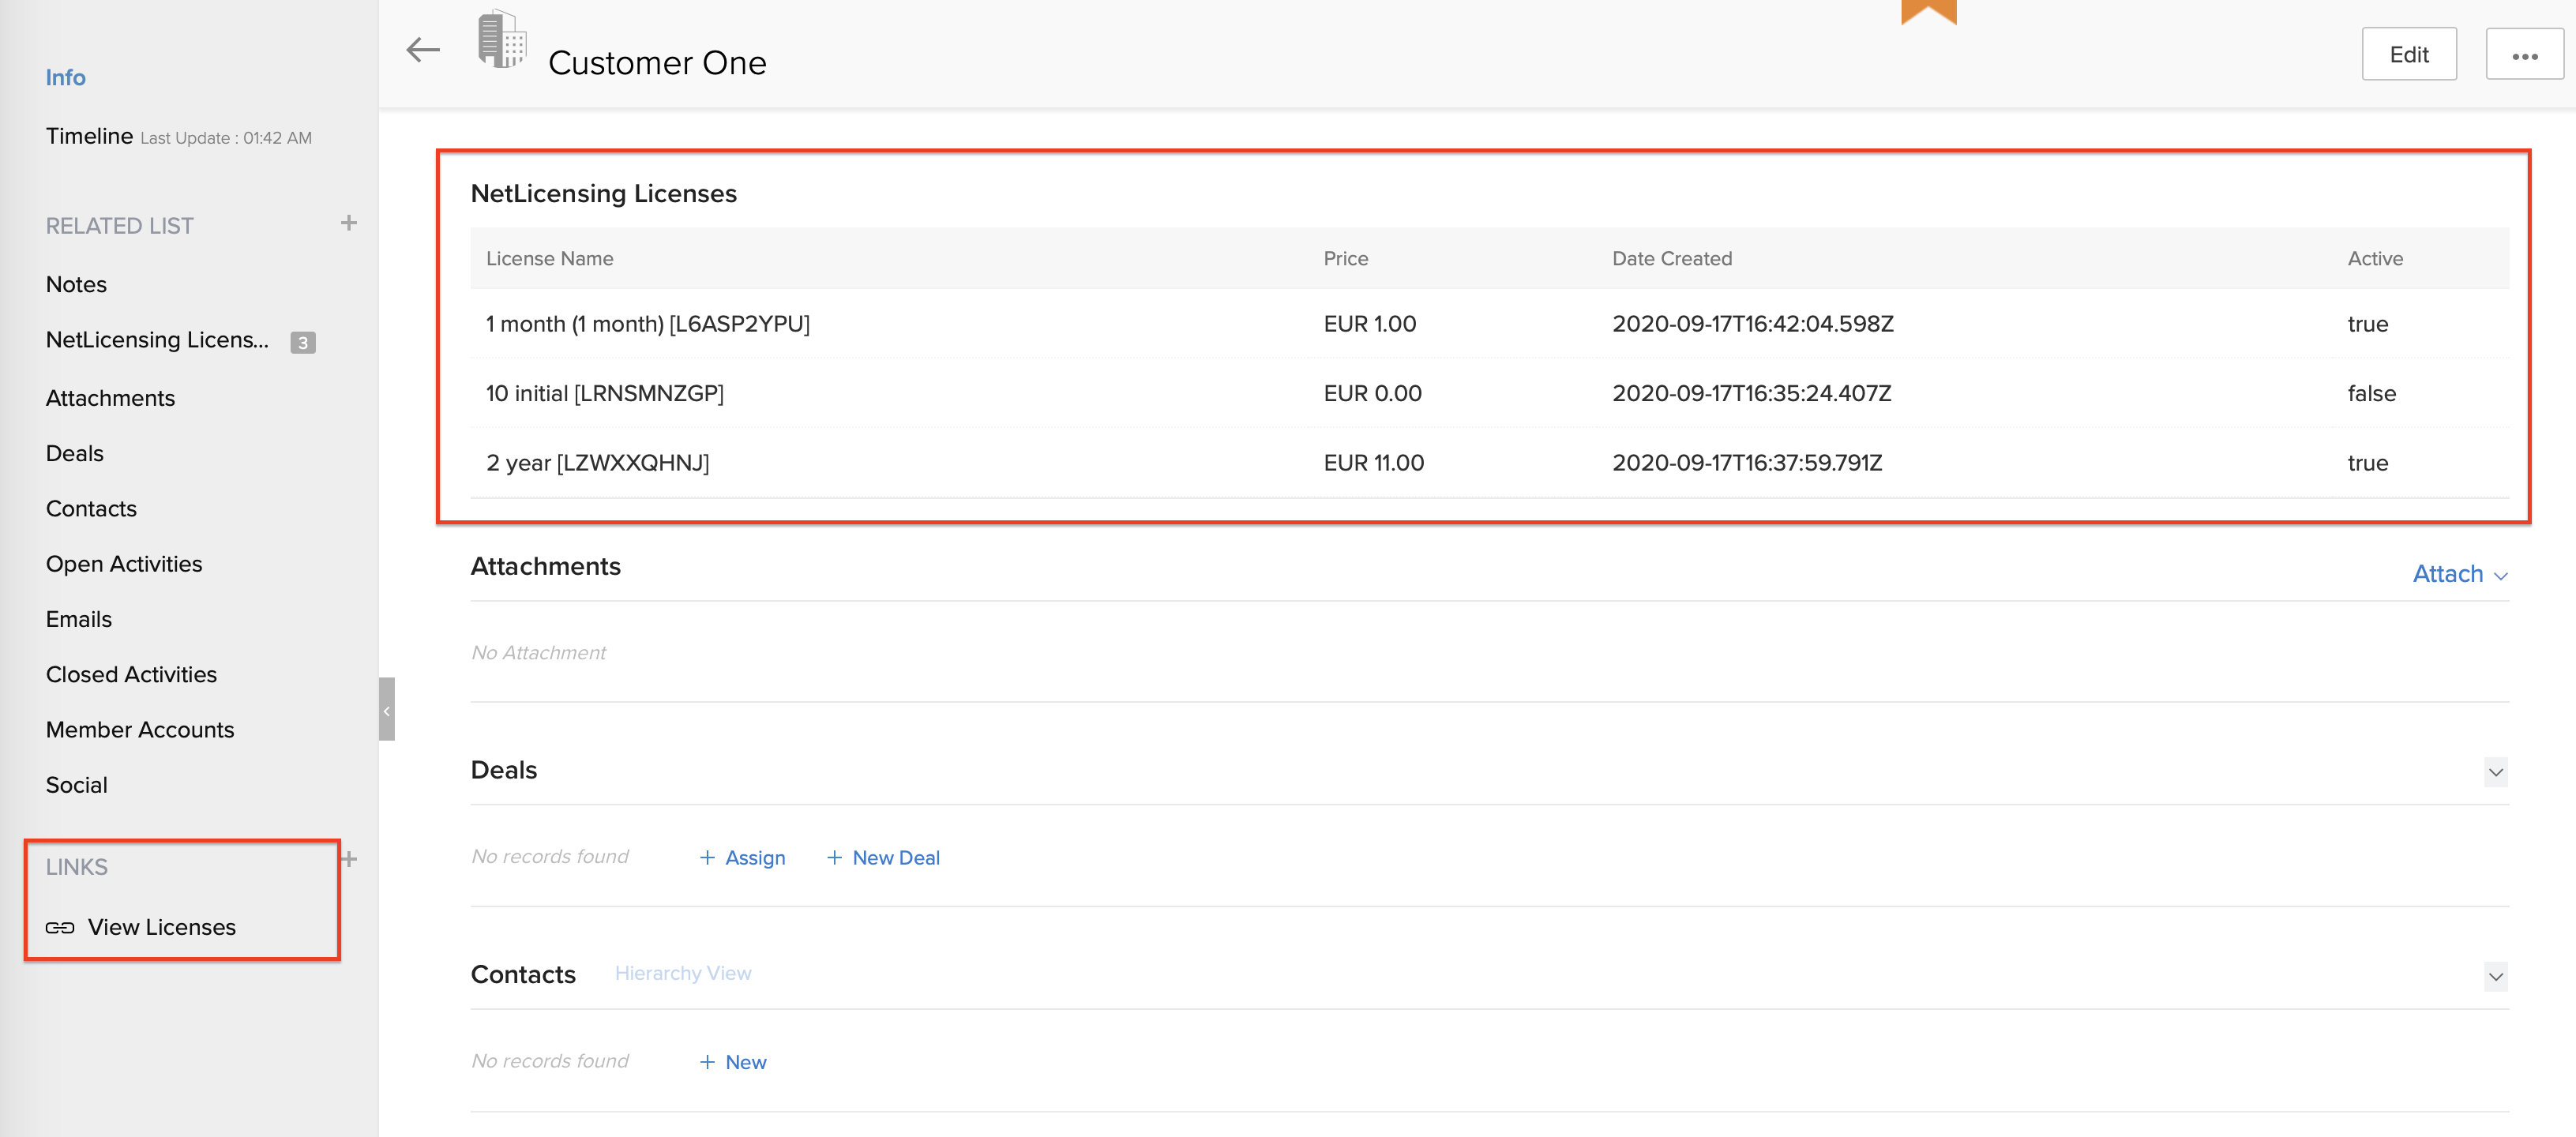Click the Customer One building icon
This screenshot has width=2576, height=1137.
pos(502,40)
